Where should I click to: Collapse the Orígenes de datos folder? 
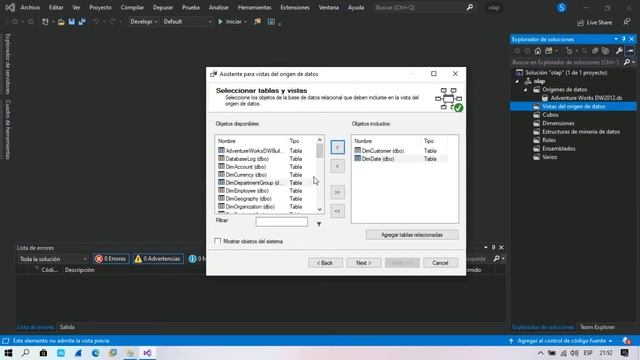pos(526,90)
